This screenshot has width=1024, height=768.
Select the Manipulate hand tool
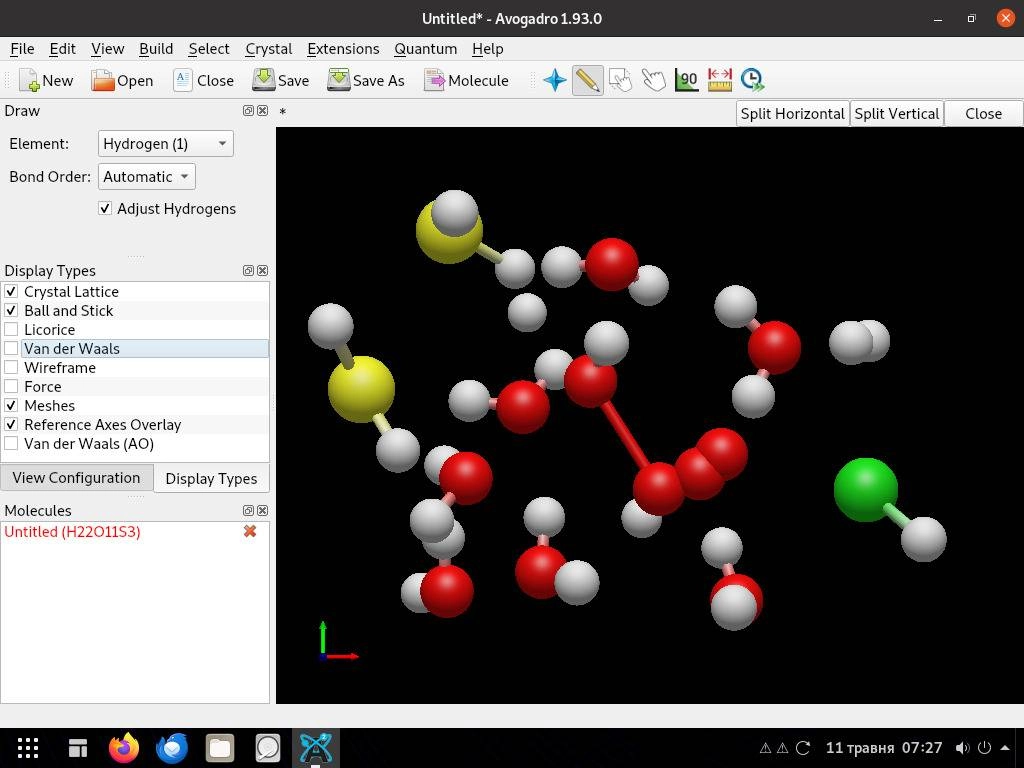(x=654, y=80)
